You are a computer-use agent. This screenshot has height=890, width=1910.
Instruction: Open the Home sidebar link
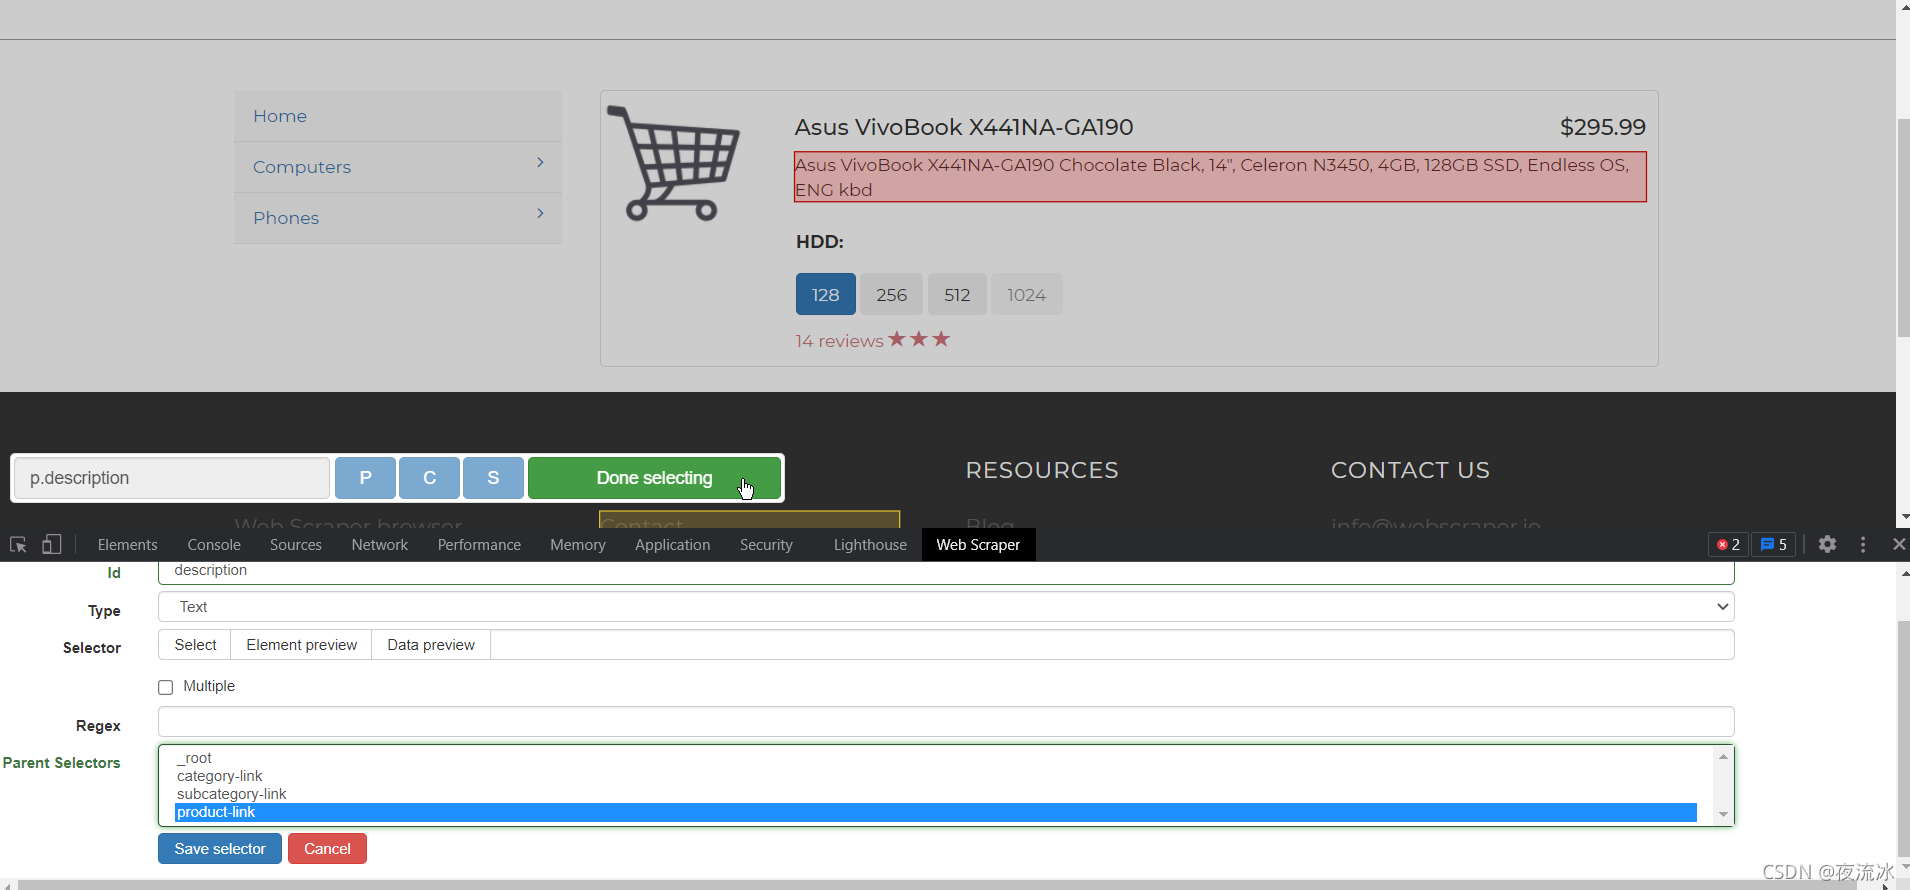(x=280, y=116)
